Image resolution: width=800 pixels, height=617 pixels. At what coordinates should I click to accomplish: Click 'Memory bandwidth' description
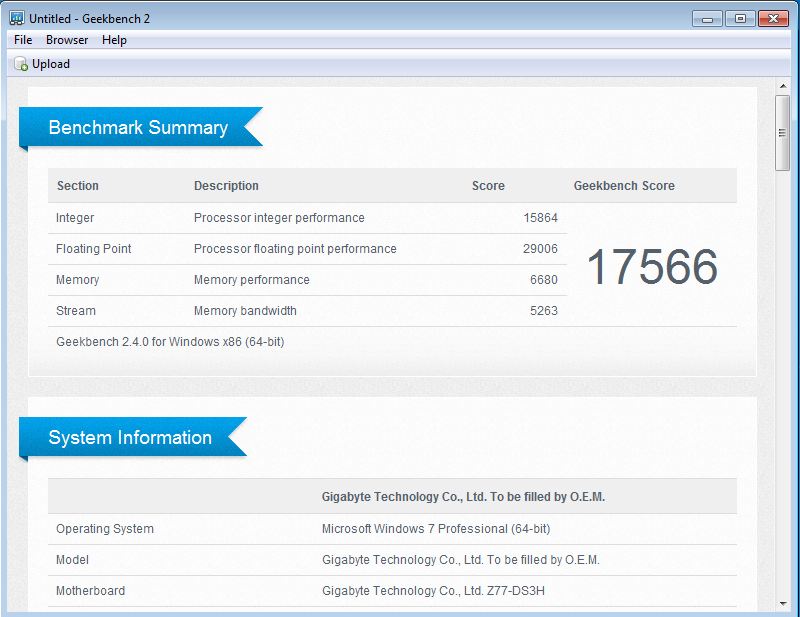tap(245, 311)
